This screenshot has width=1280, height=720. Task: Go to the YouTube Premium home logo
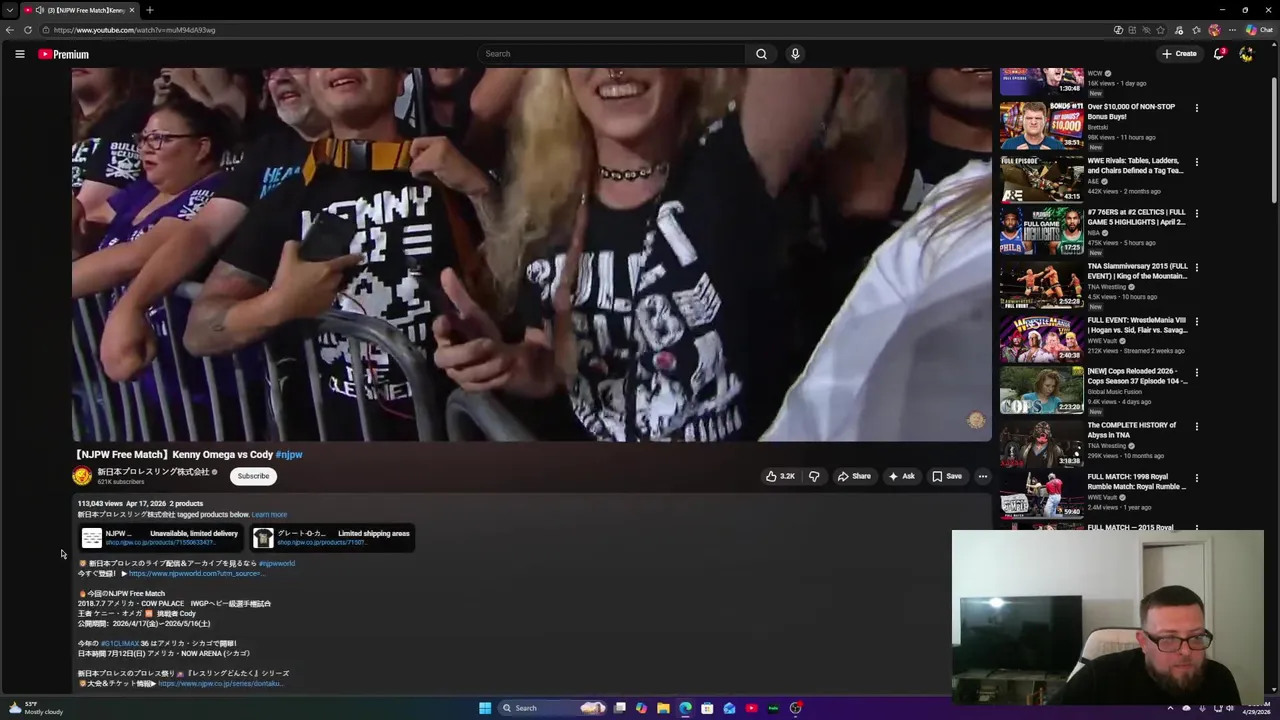63,54
